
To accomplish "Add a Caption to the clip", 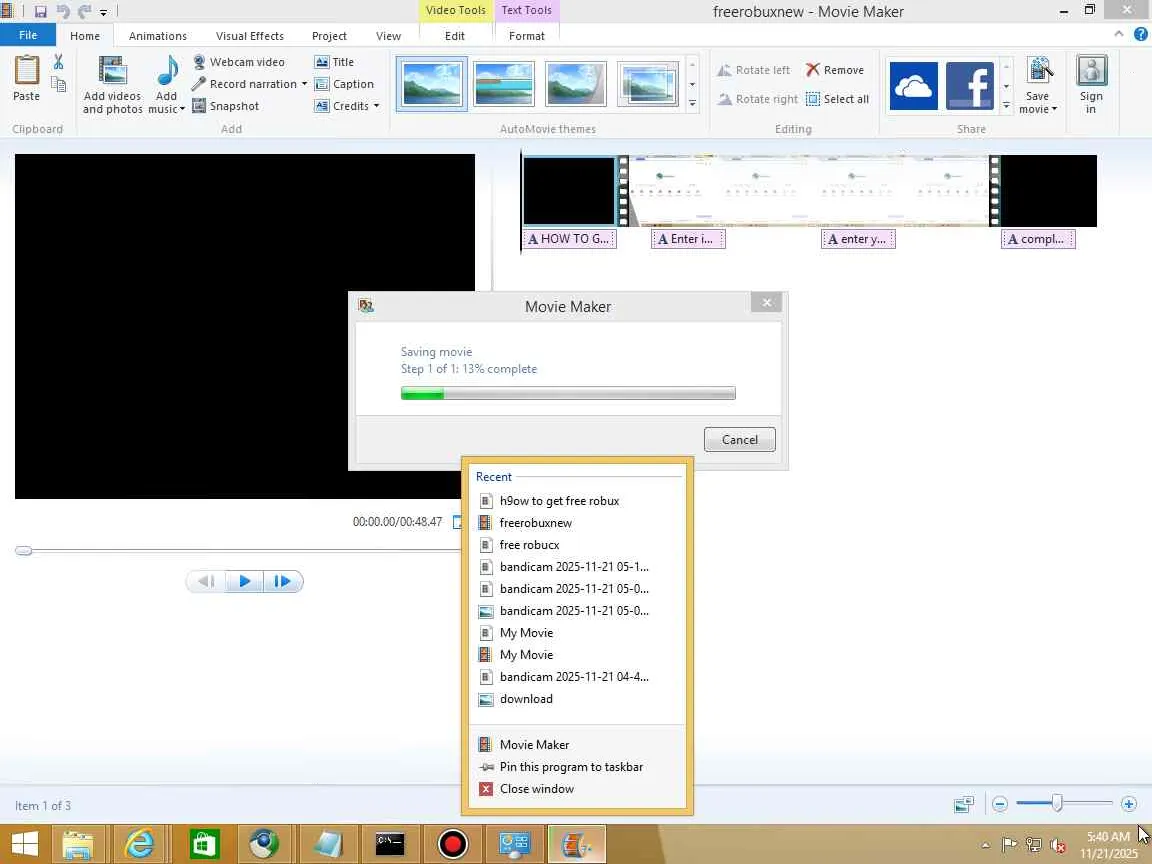I will (344, 84).
